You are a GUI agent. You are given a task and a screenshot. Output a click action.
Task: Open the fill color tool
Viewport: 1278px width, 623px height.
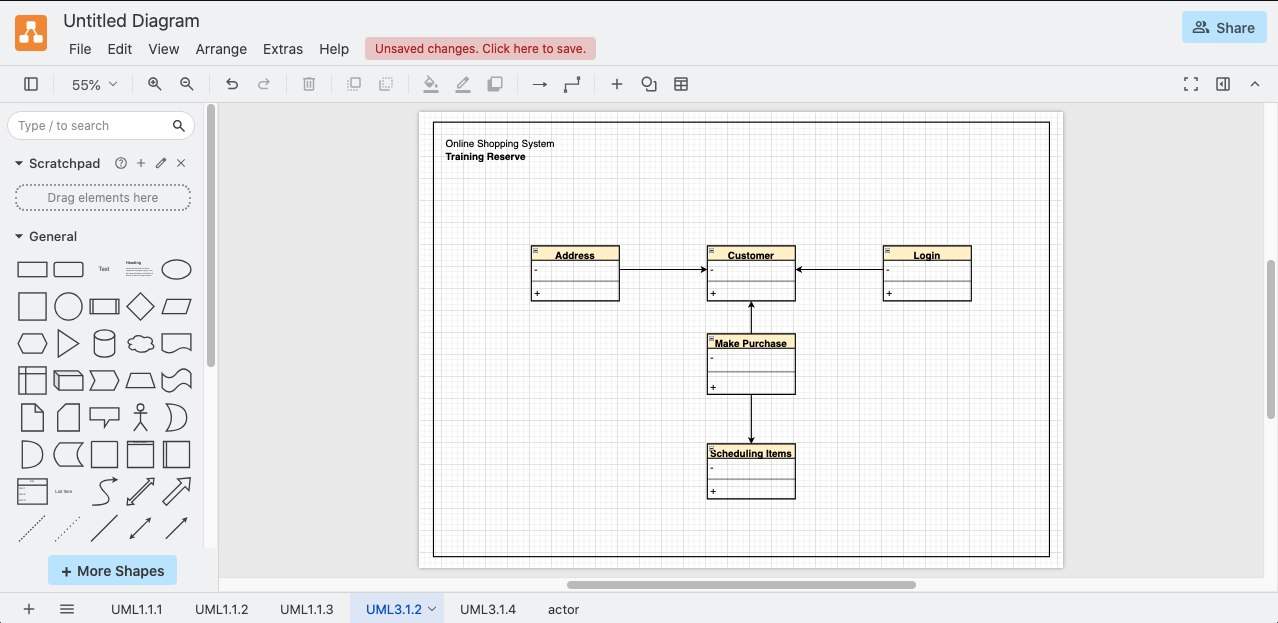click(431, 85)
